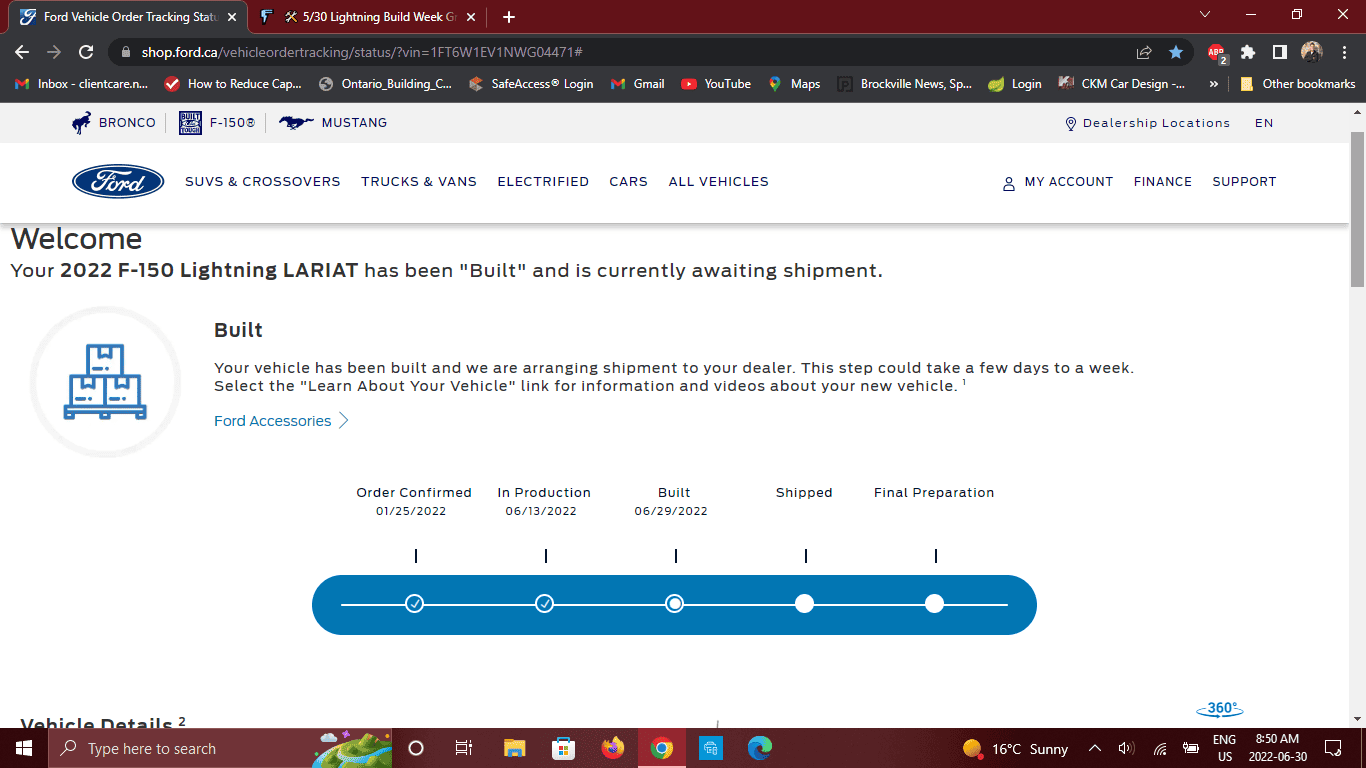The height and width of the screenshot is (768, 1366).
Task: Click the page vertical scrollbar
Action: pyautogui.click(x=1357, y=208)
